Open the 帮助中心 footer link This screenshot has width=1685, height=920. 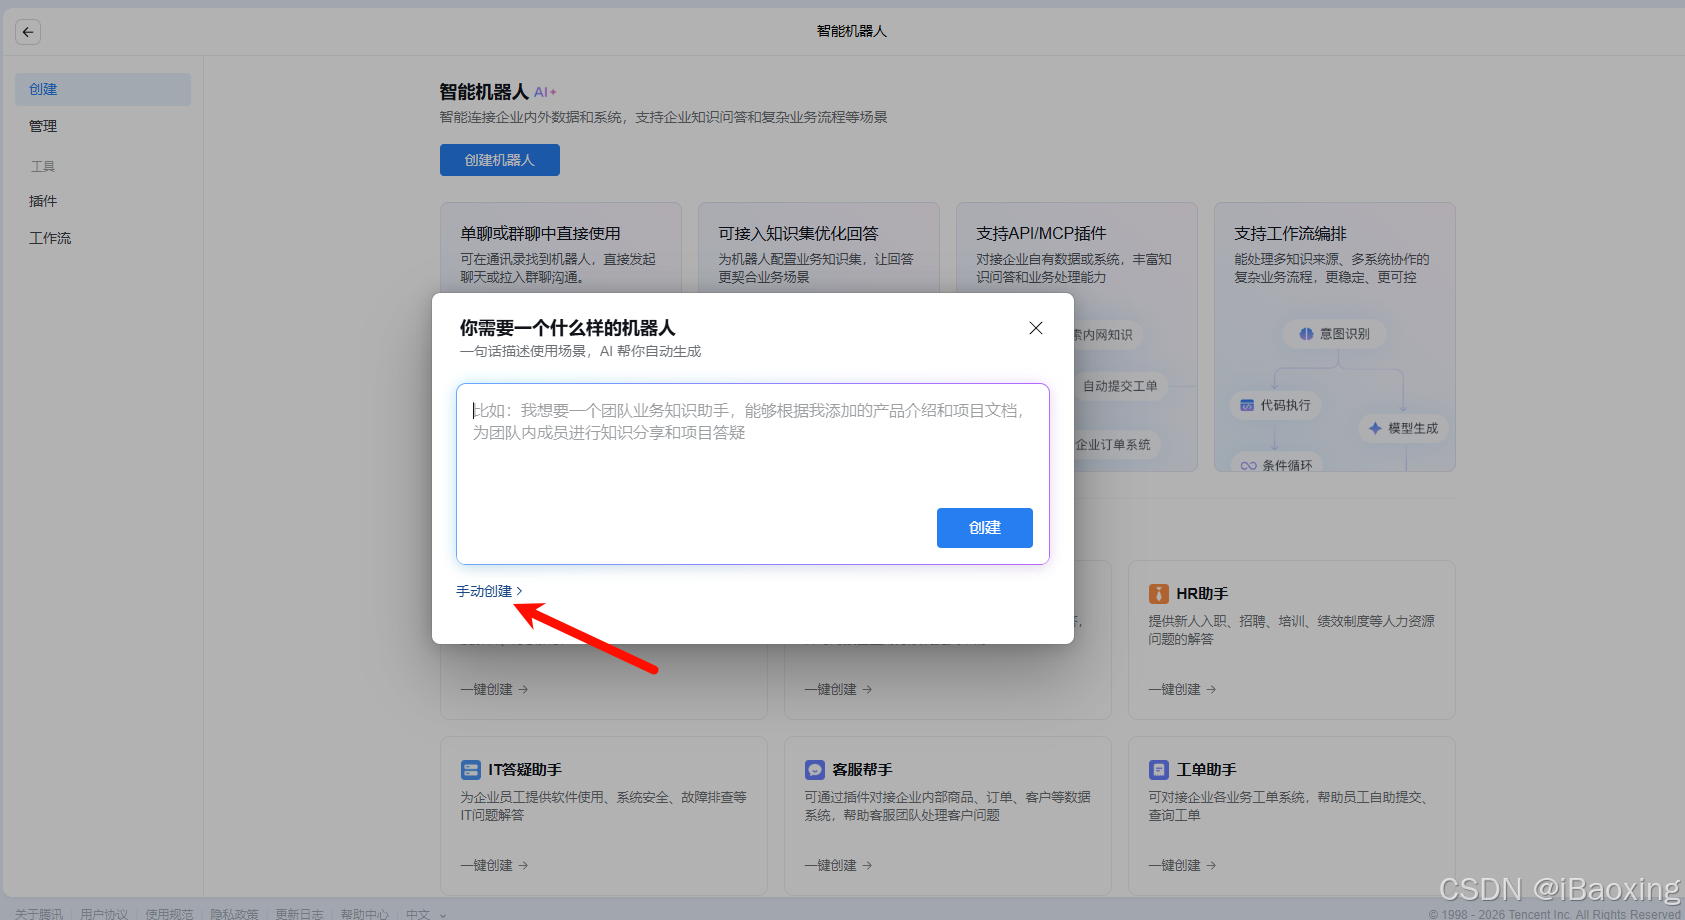(x=364, y=913)
